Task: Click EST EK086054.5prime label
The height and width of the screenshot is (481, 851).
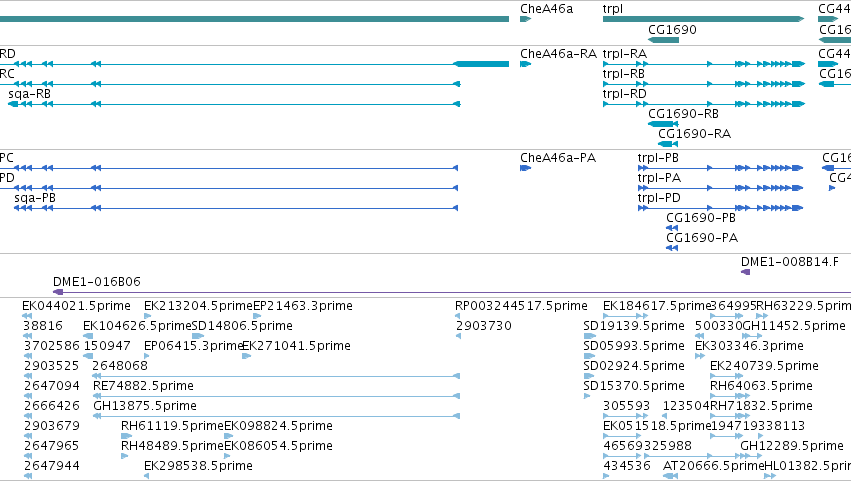Action: tap(278, 446)
